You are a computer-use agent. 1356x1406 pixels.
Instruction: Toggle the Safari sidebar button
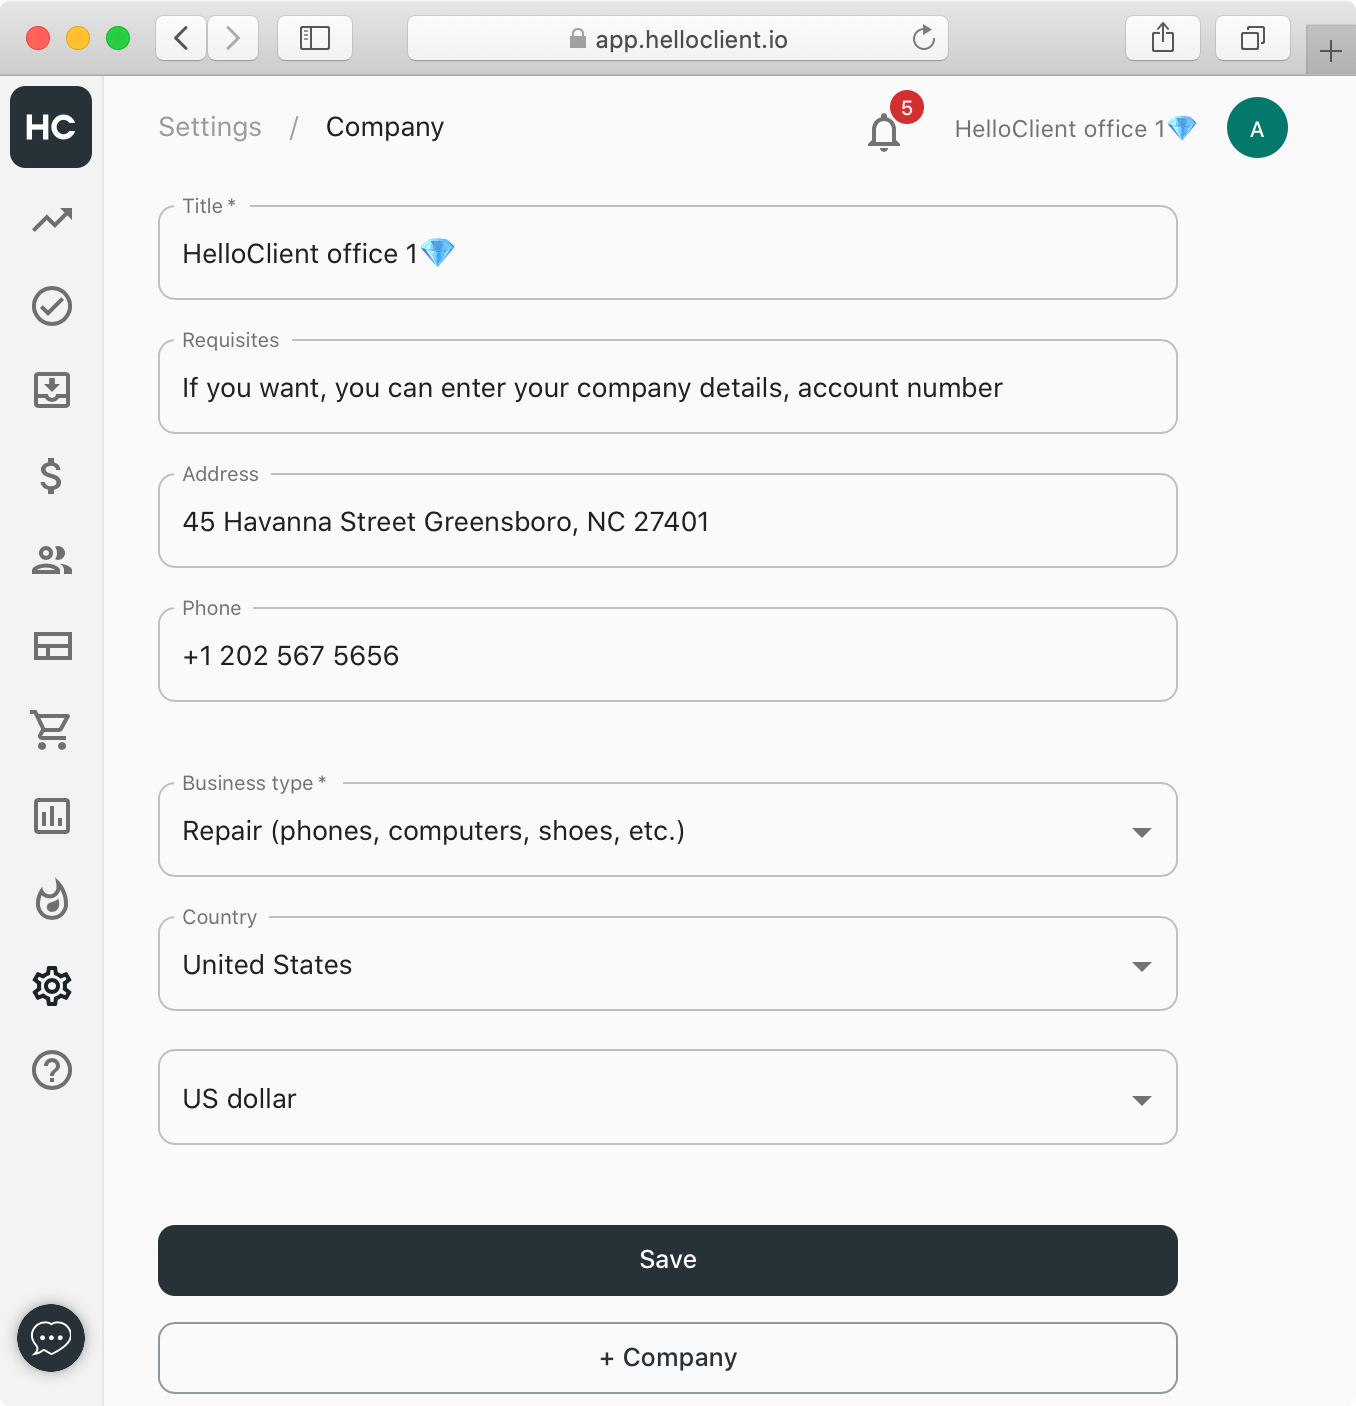pos(315,39)
